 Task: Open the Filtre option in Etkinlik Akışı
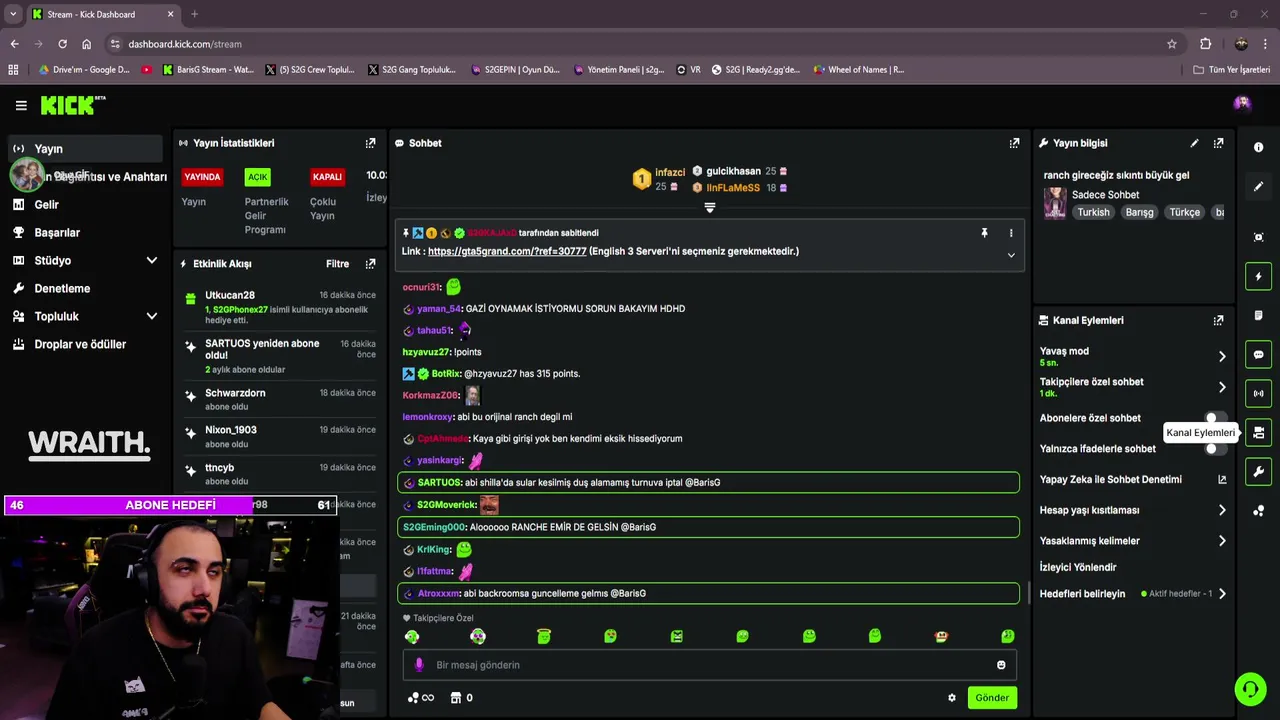coord(337,264)
